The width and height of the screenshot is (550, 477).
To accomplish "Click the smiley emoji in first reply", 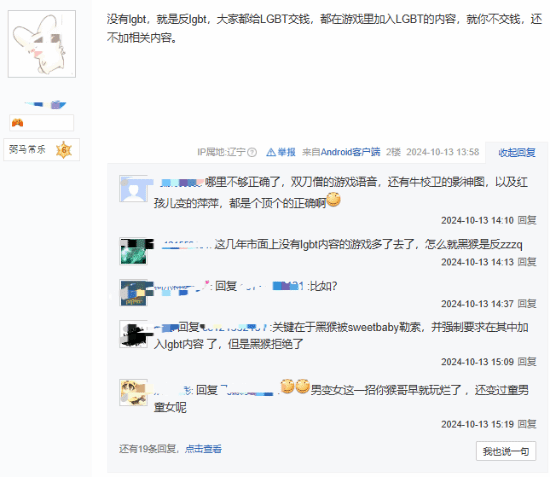I will 333,200.
